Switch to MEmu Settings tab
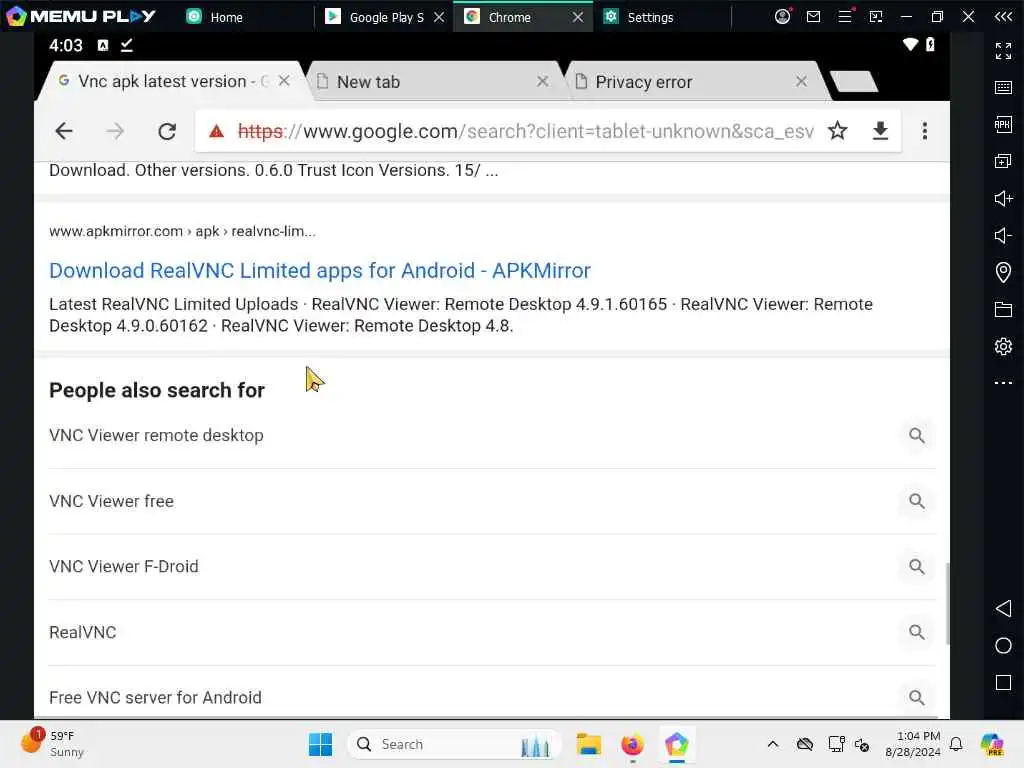1024x768 pixels. coord(650,17)
